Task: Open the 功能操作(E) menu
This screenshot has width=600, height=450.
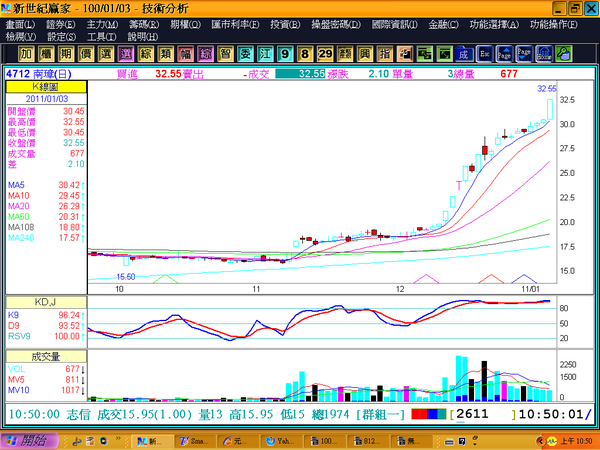Action: 554,25
